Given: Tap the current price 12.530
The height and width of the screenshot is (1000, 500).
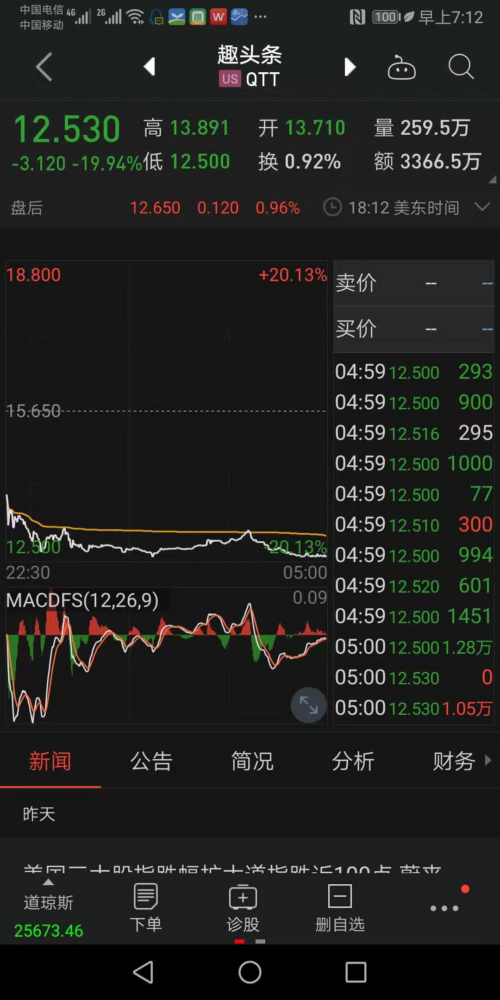Looking at the screenshot, I should pyautogui.click(x=67, y=129).
